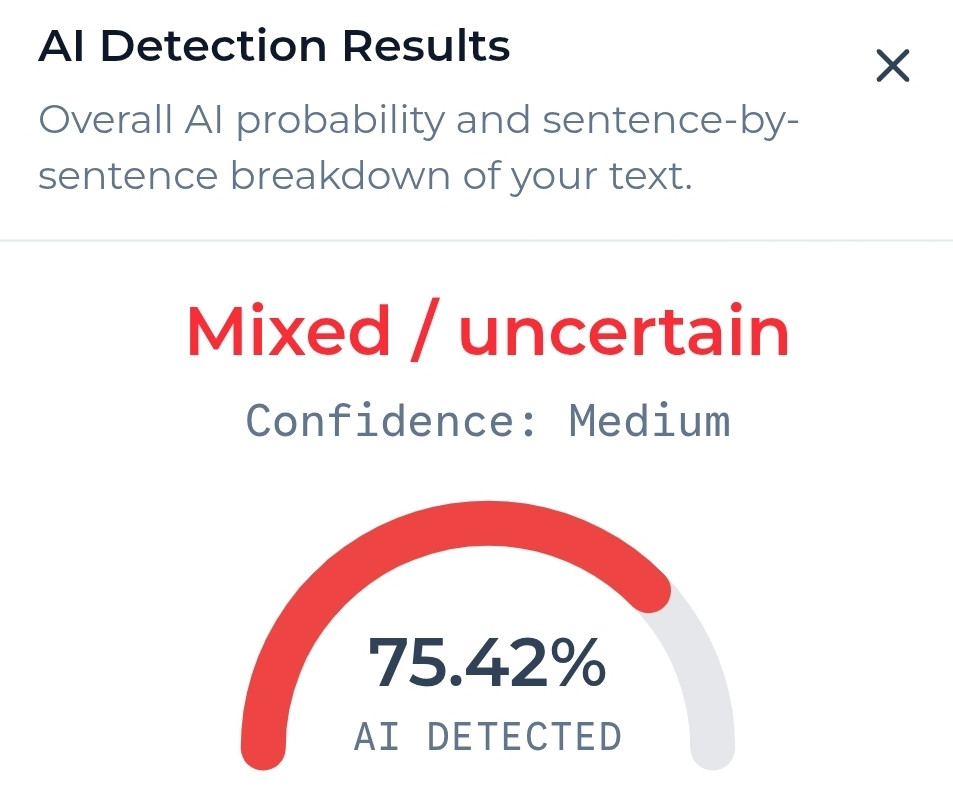Click the 'Medium' confidence value

650,420
